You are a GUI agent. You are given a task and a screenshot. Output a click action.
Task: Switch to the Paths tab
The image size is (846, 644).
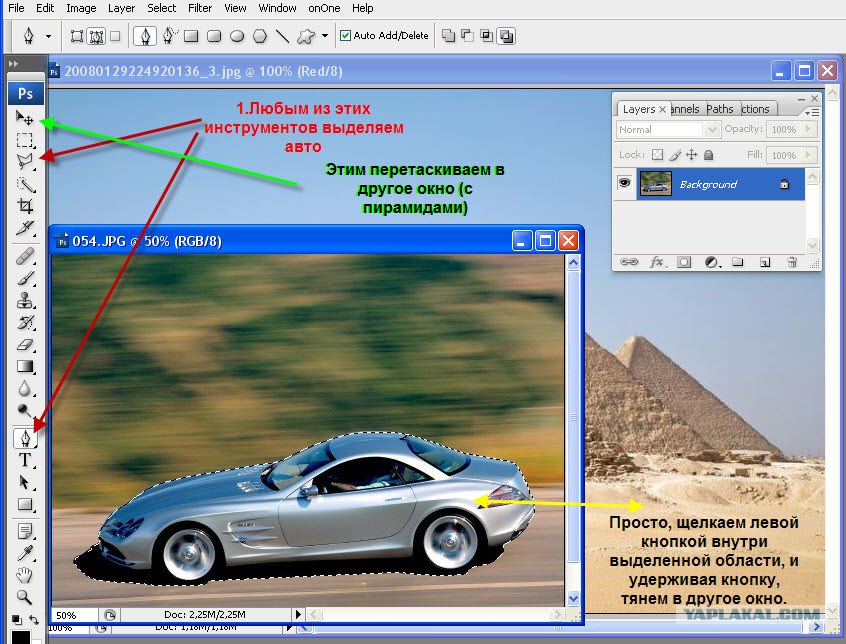coord(720,109)
